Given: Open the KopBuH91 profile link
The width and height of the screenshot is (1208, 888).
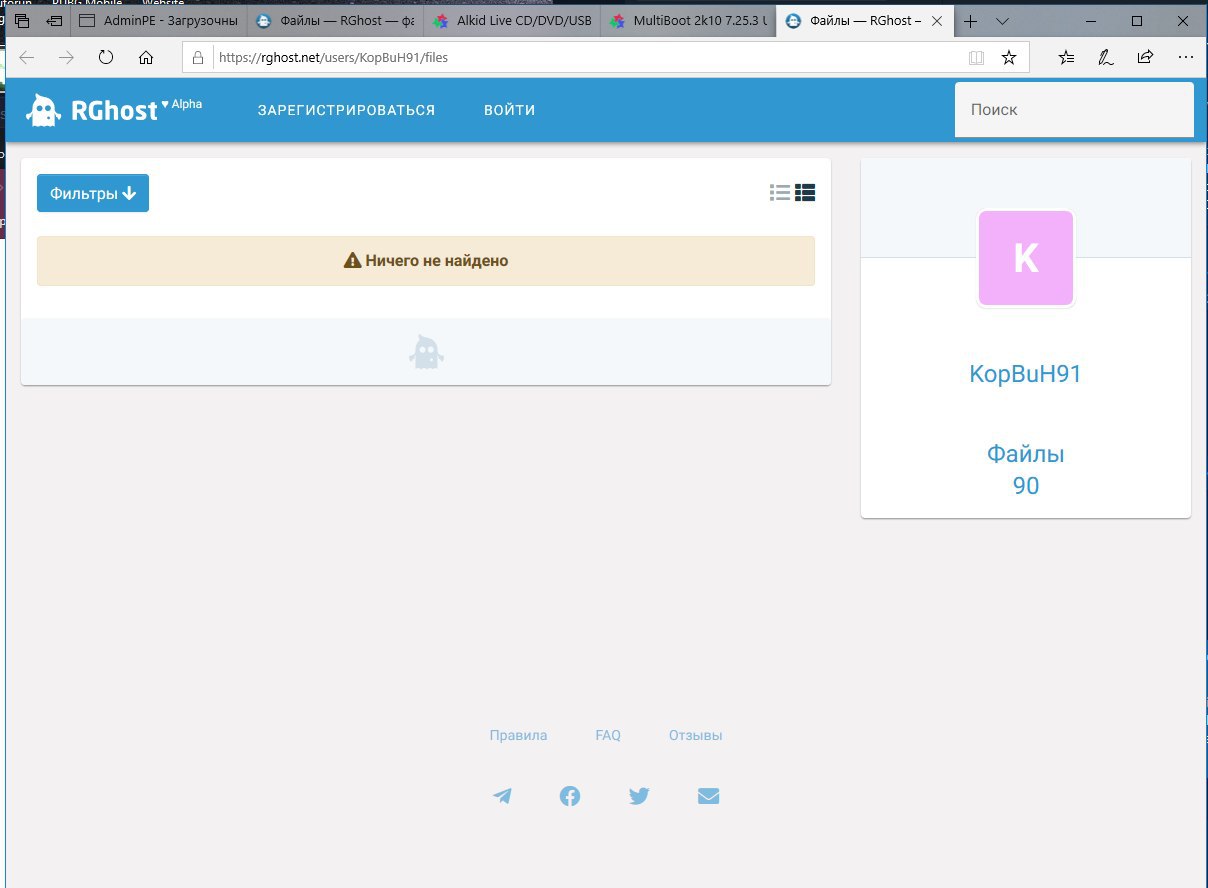Looking at the screenshot, I should tap(1026, 374).
